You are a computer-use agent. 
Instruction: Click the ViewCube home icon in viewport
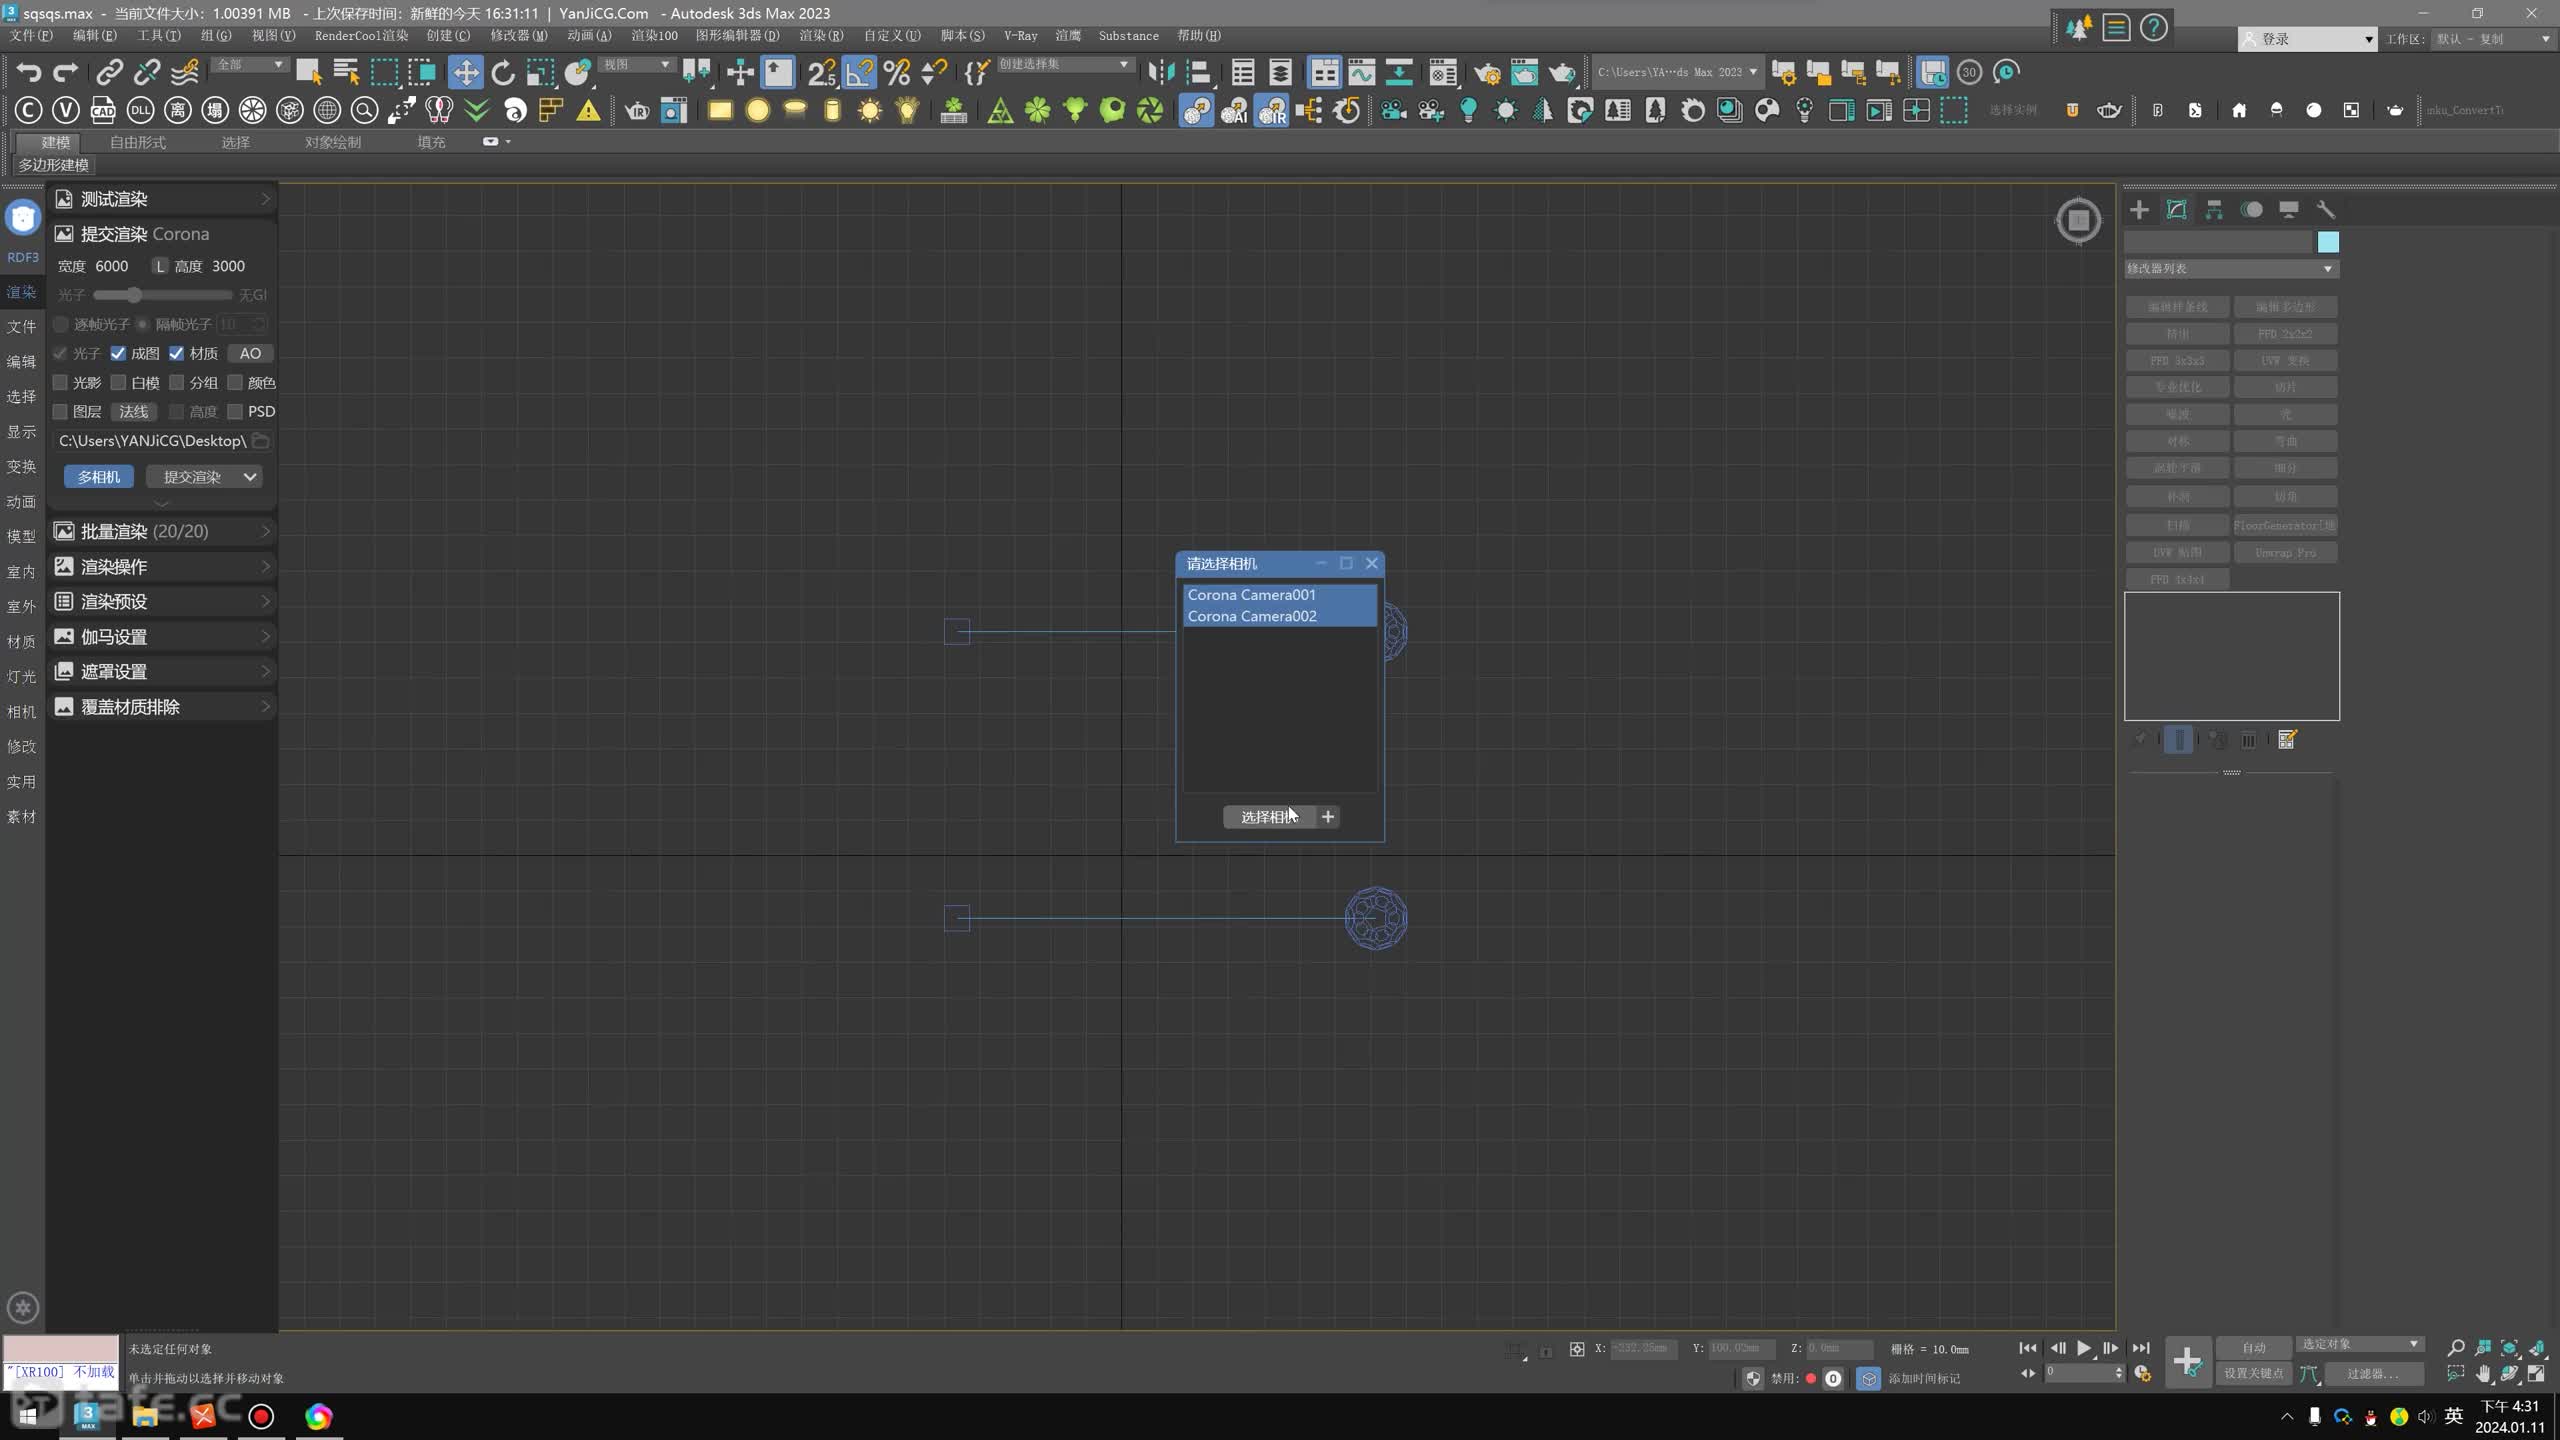click(x=2079, y=219)
